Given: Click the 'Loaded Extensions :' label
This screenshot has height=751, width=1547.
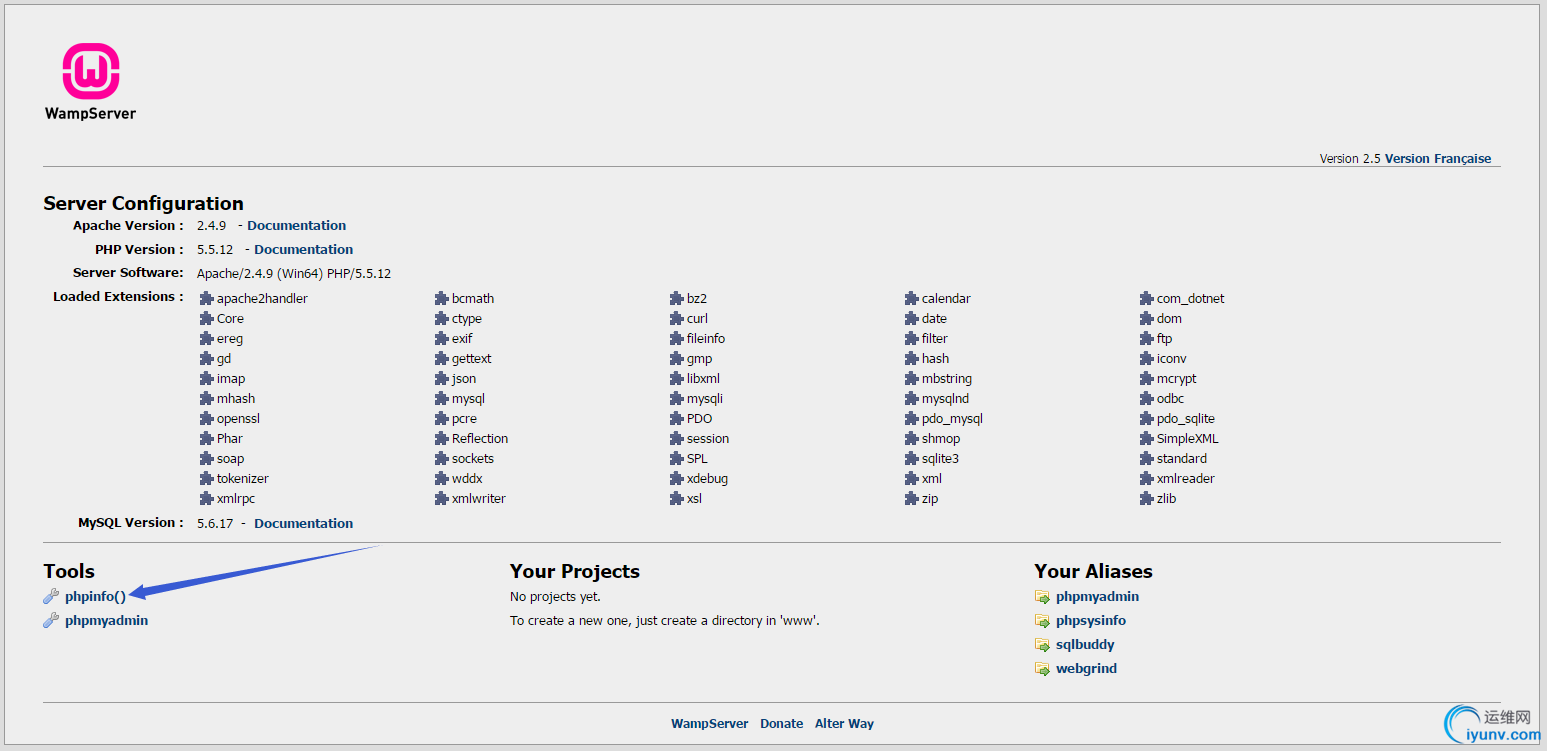Looking at the screenshot, I should (x=118, y=297).
